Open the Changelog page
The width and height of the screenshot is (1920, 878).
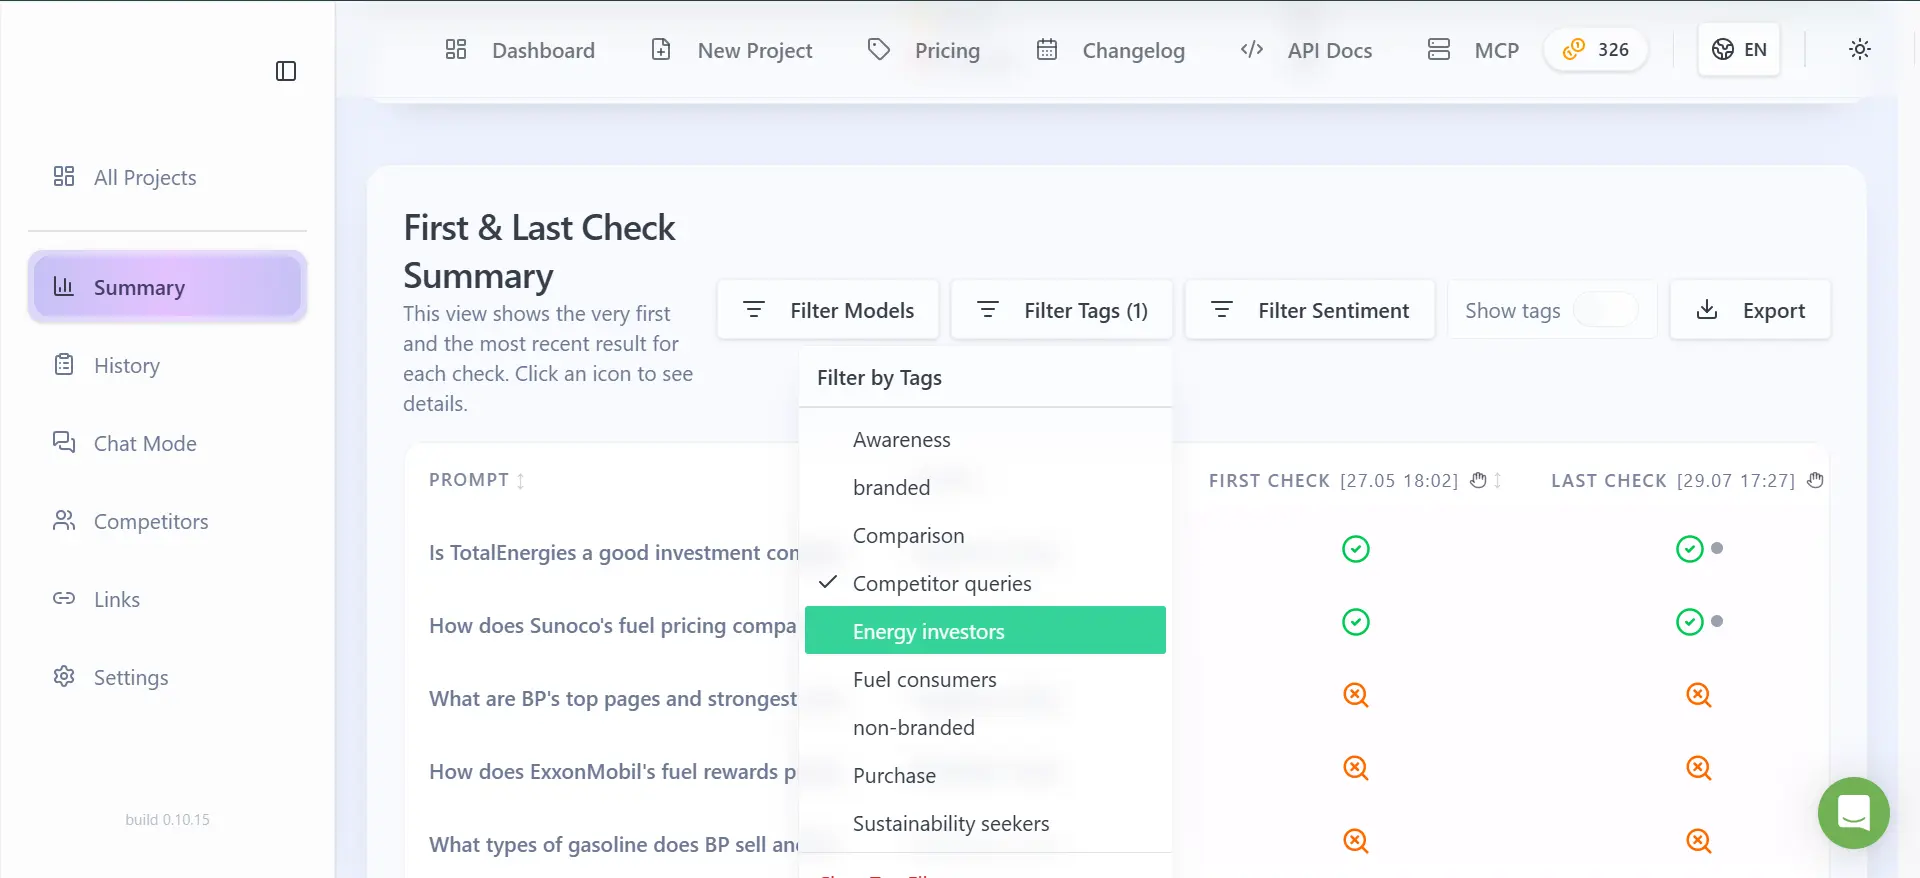point(1111,50)
